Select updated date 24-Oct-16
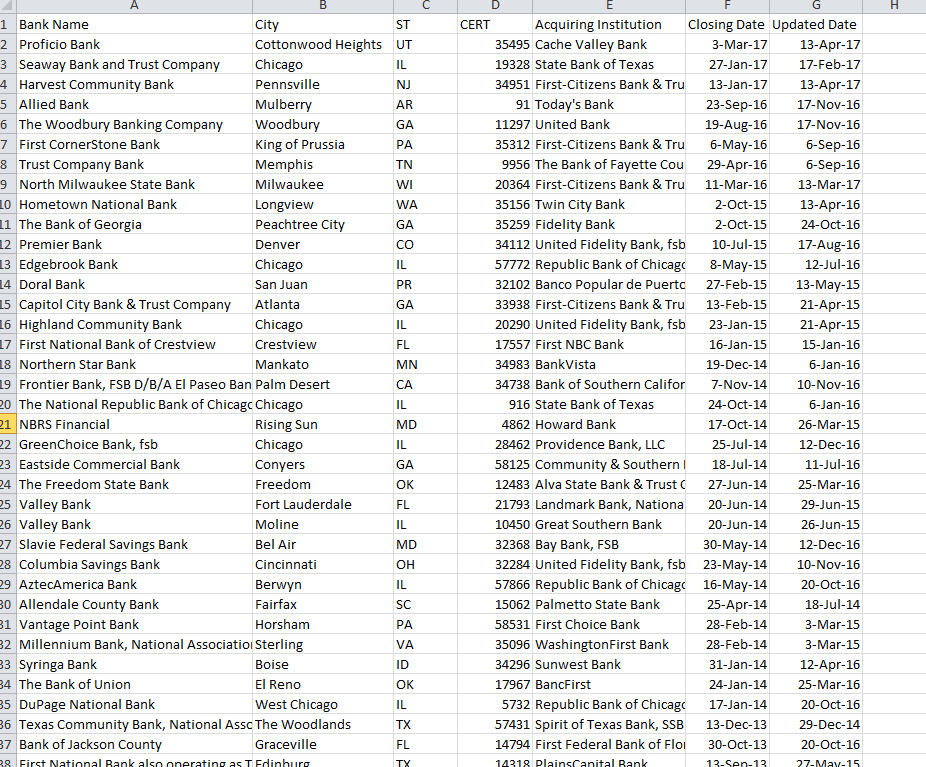 816,225
